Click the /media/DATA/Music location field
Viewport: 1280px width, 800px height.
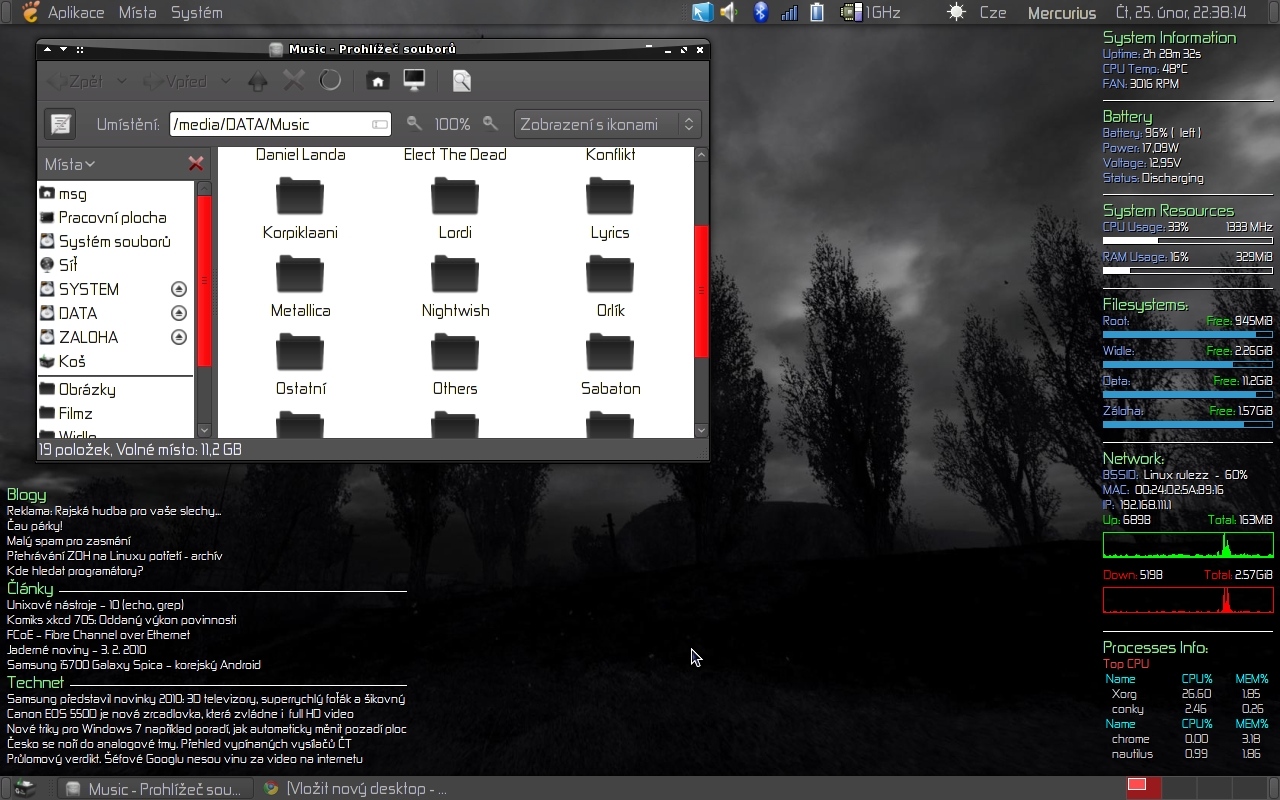pyautogui.click(x=270, y=124)
